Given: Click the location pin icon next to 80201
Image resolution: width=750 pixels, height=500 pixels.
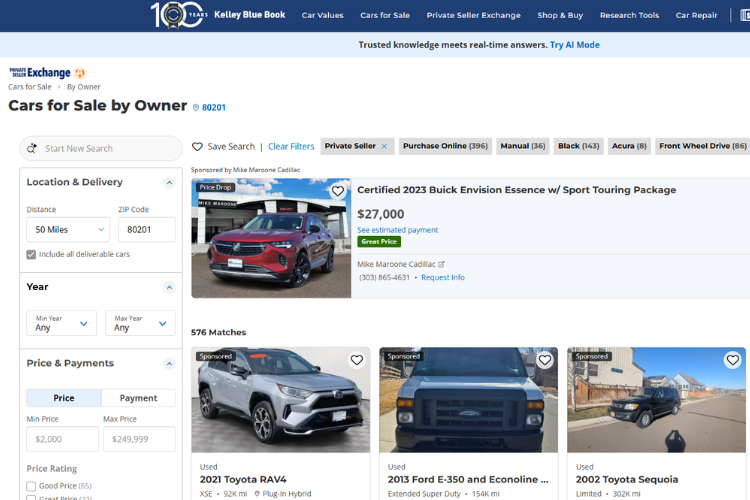Looking at the screenshot, I should [196, 108].
